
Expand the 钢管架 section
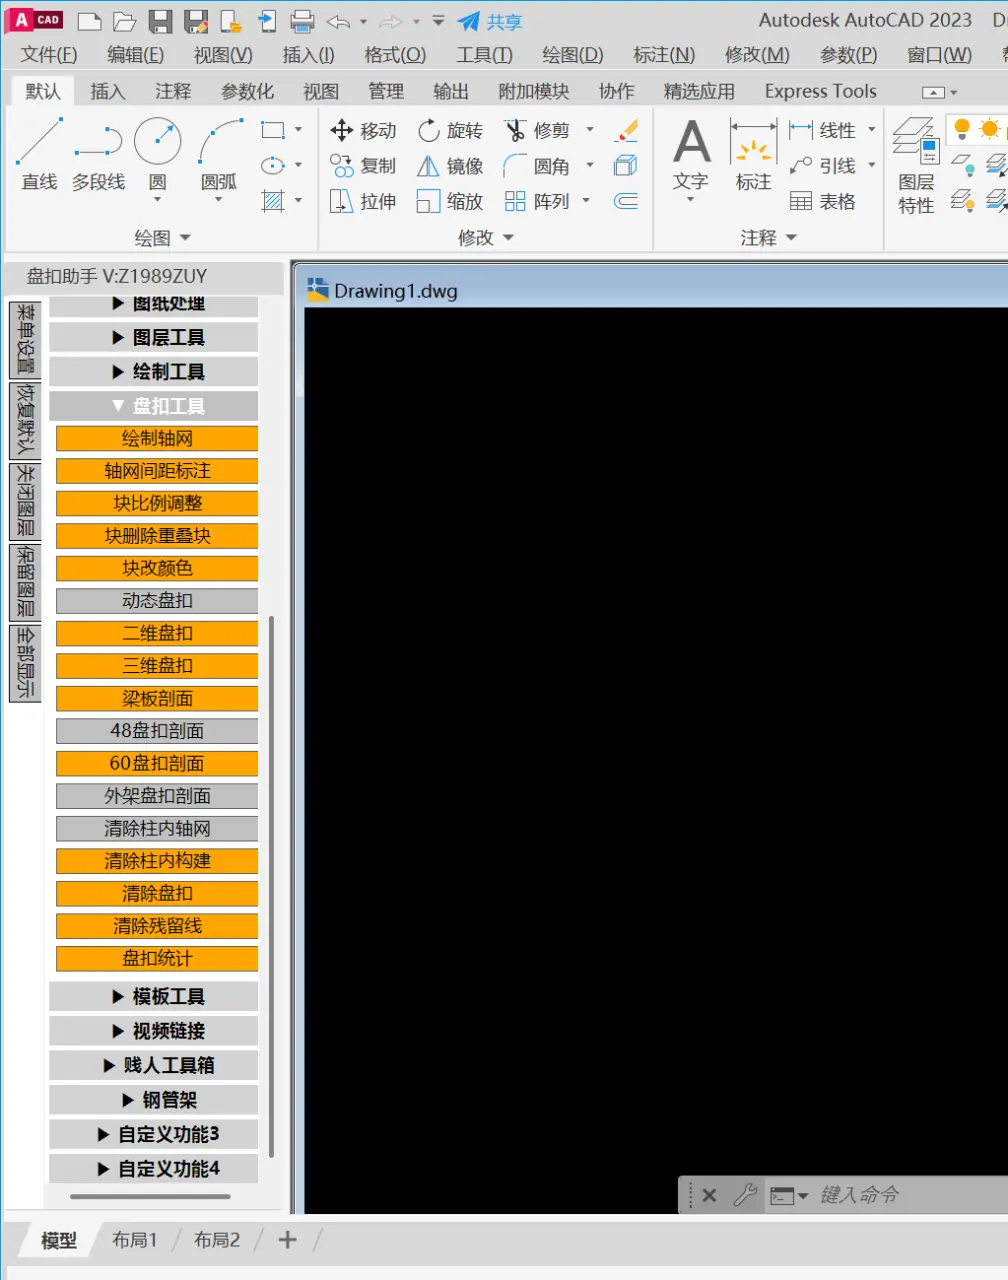pos(154,1100)
